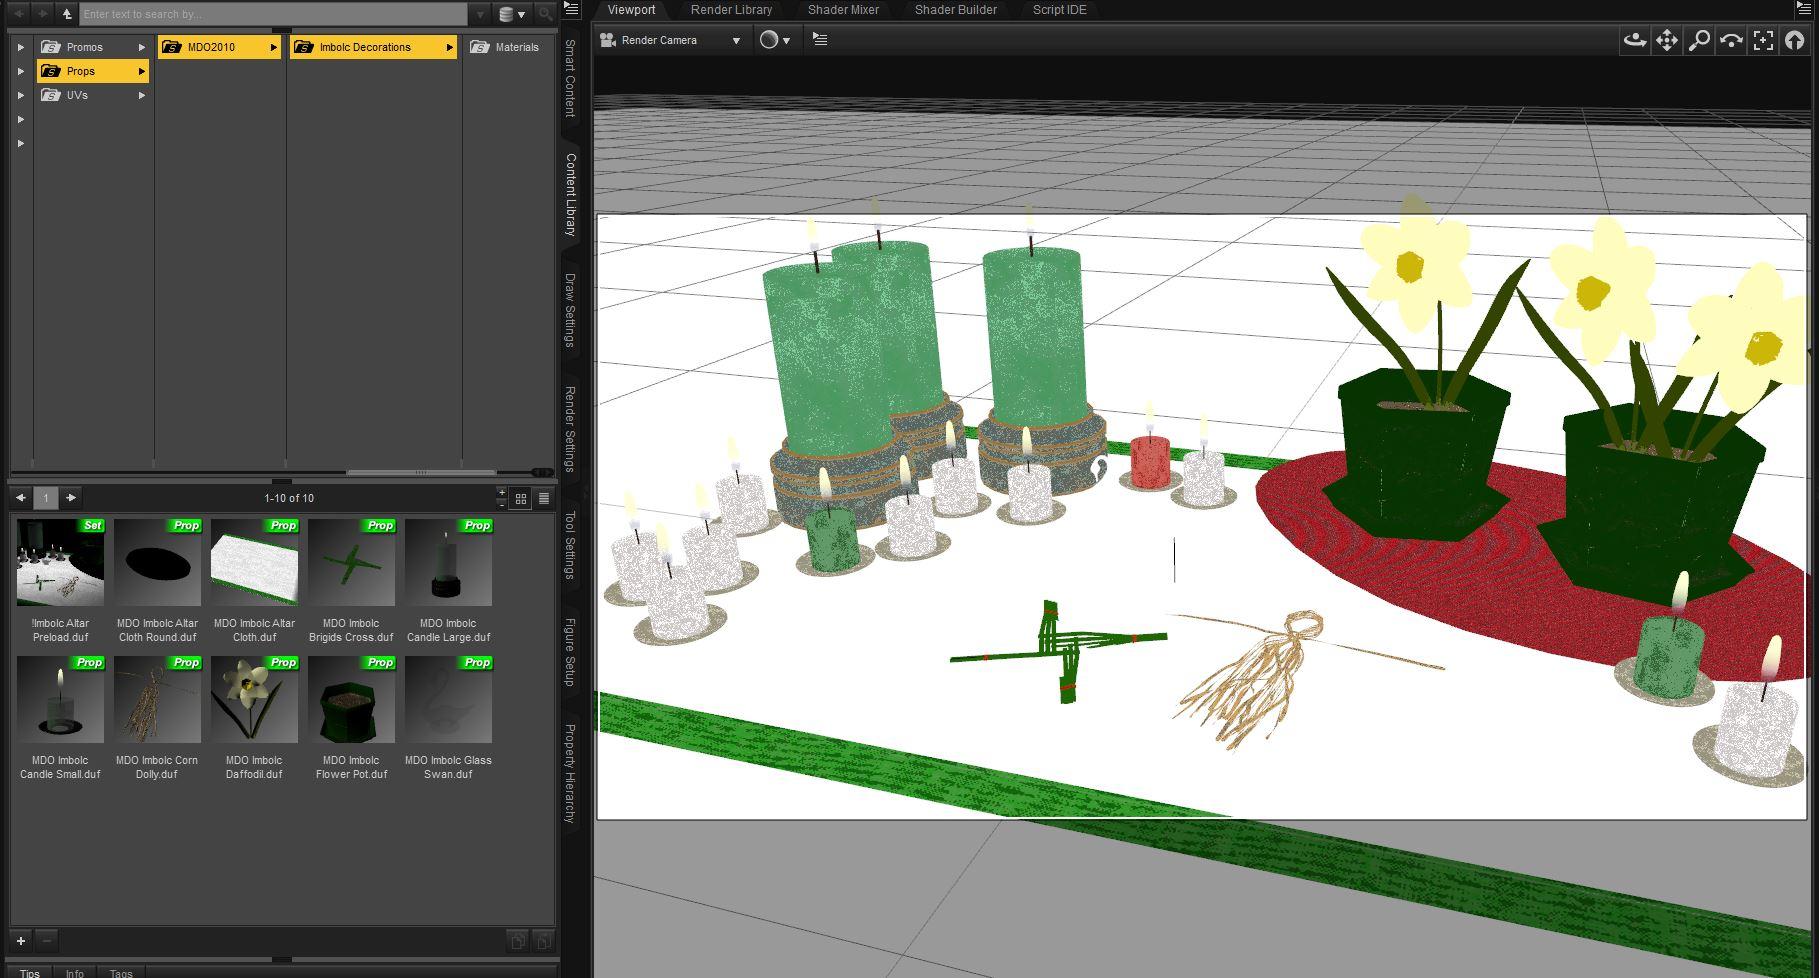The height and width of the screenshot is (978, 1819).
Task: Click the reset camera up-arrow icon
Action: click(x=1795, y=40)
